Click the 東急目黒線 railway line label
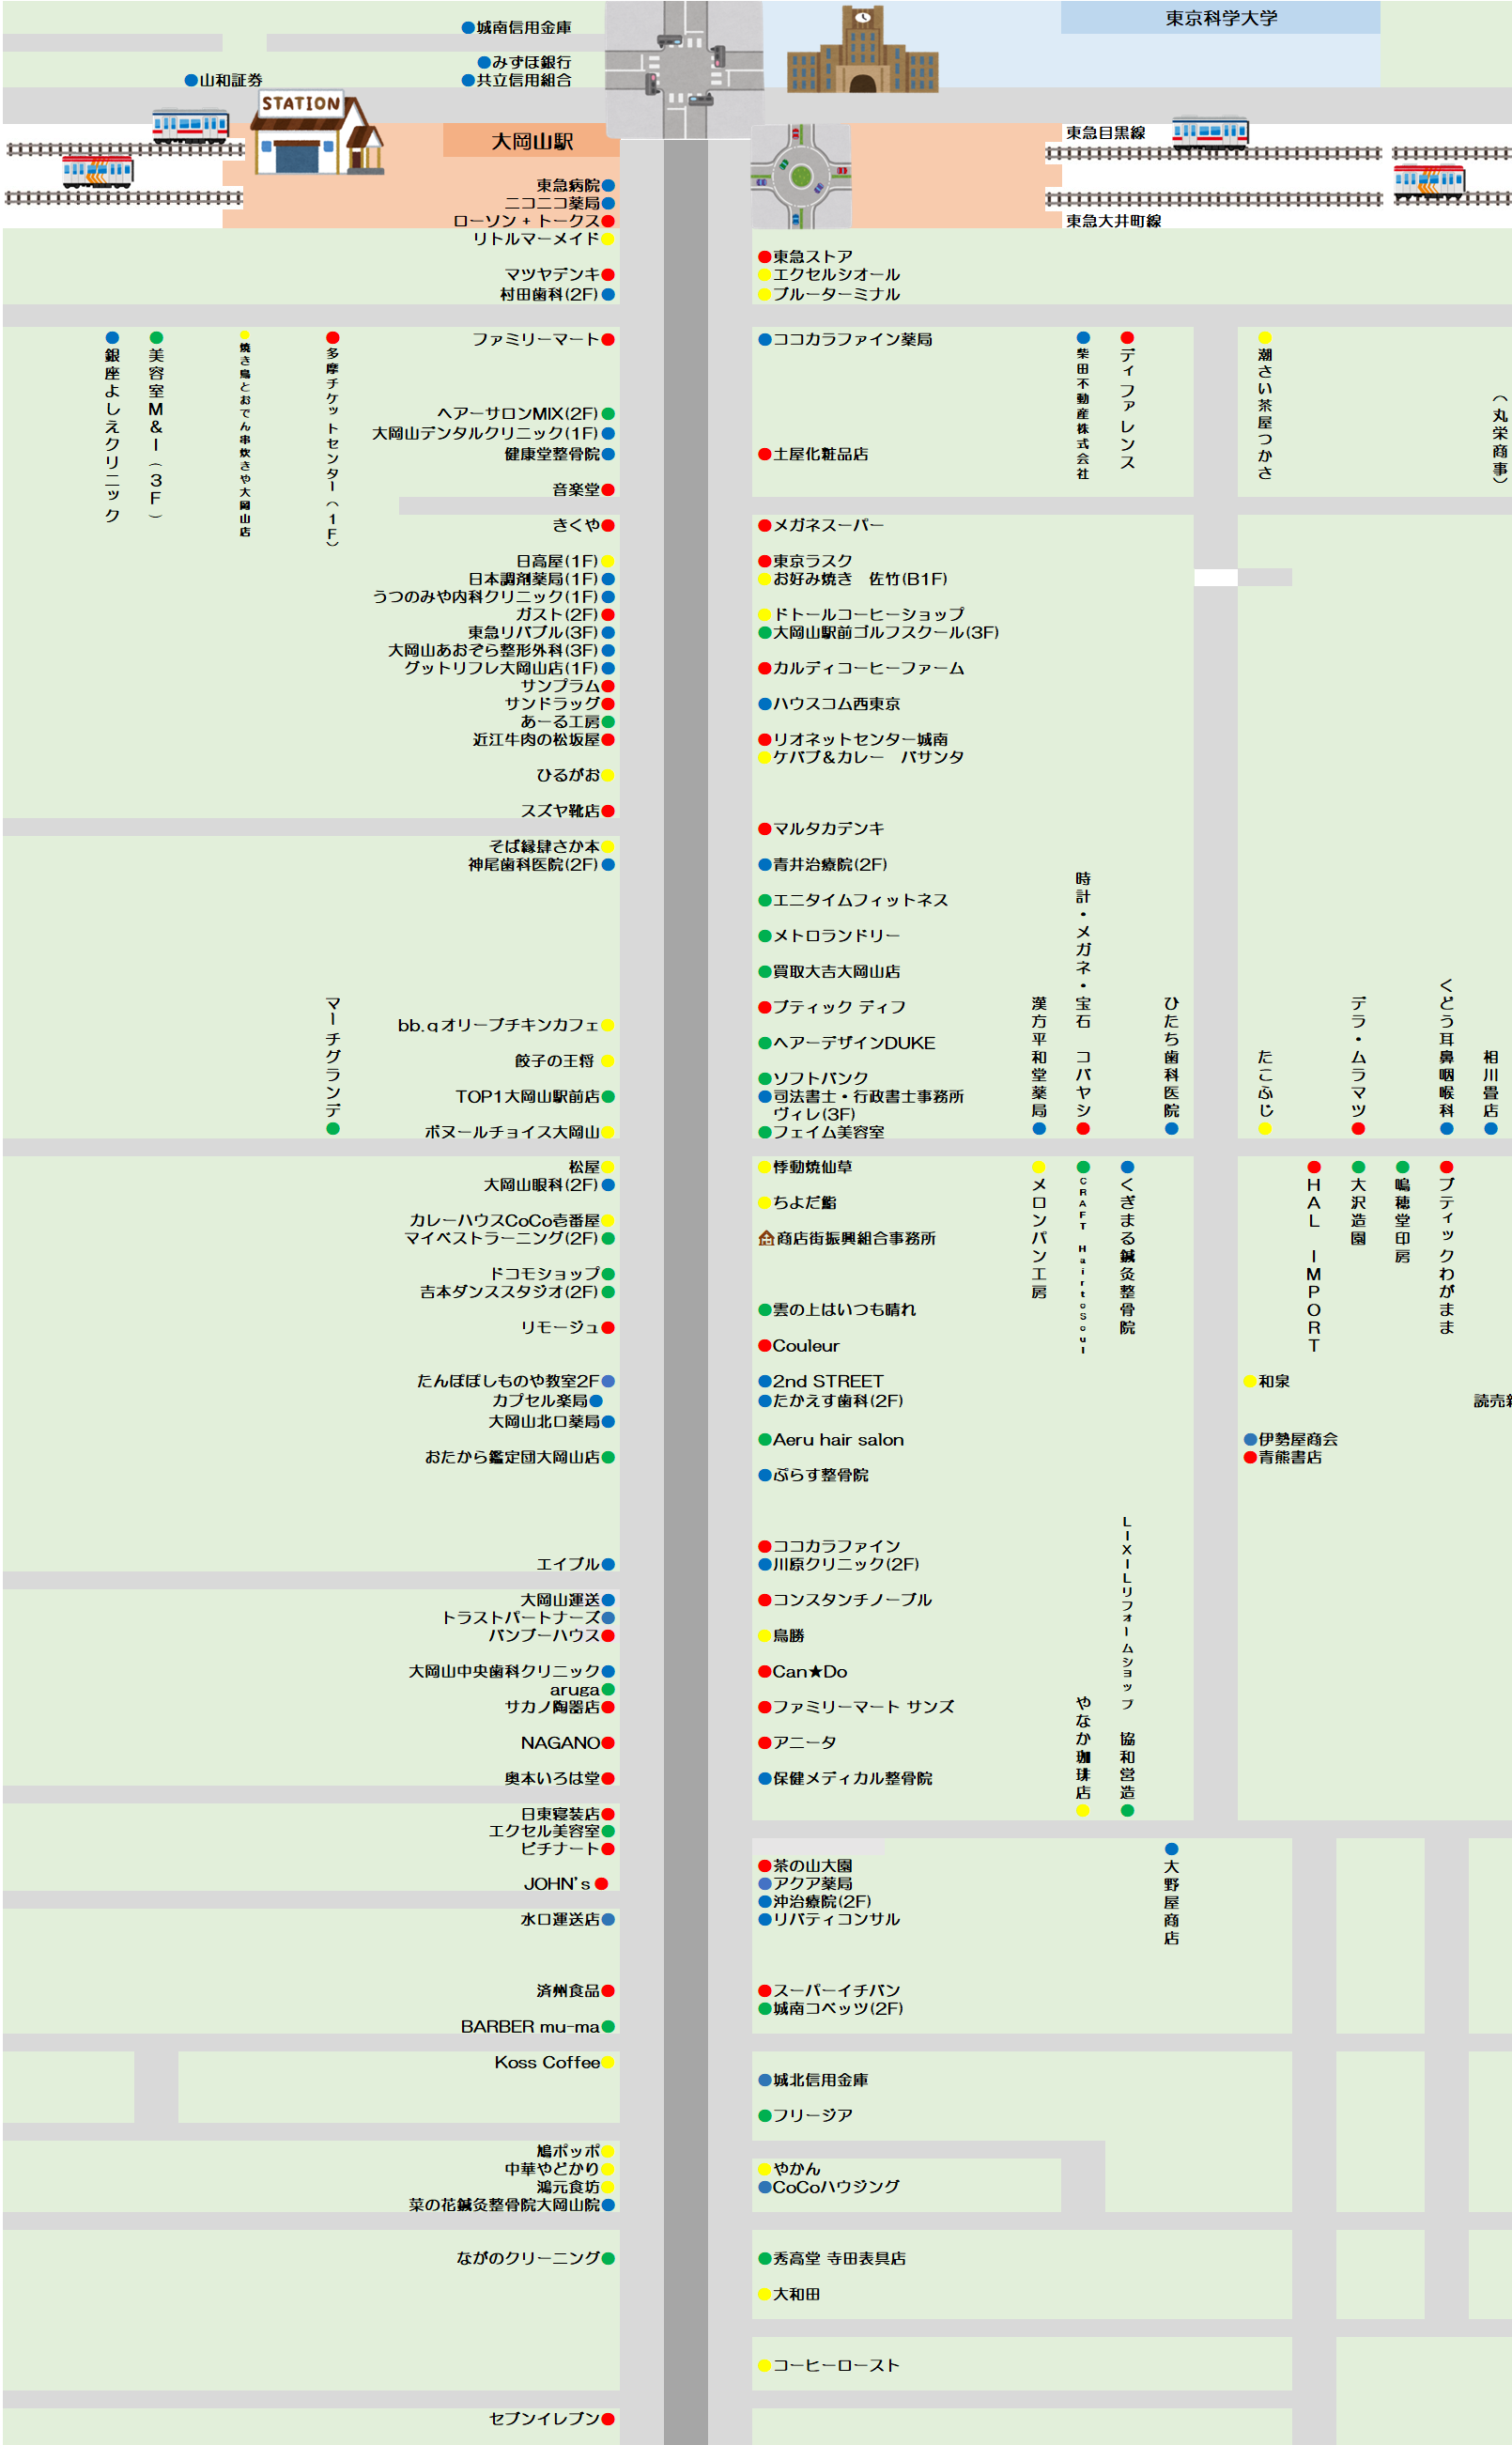 [1105, 132]
